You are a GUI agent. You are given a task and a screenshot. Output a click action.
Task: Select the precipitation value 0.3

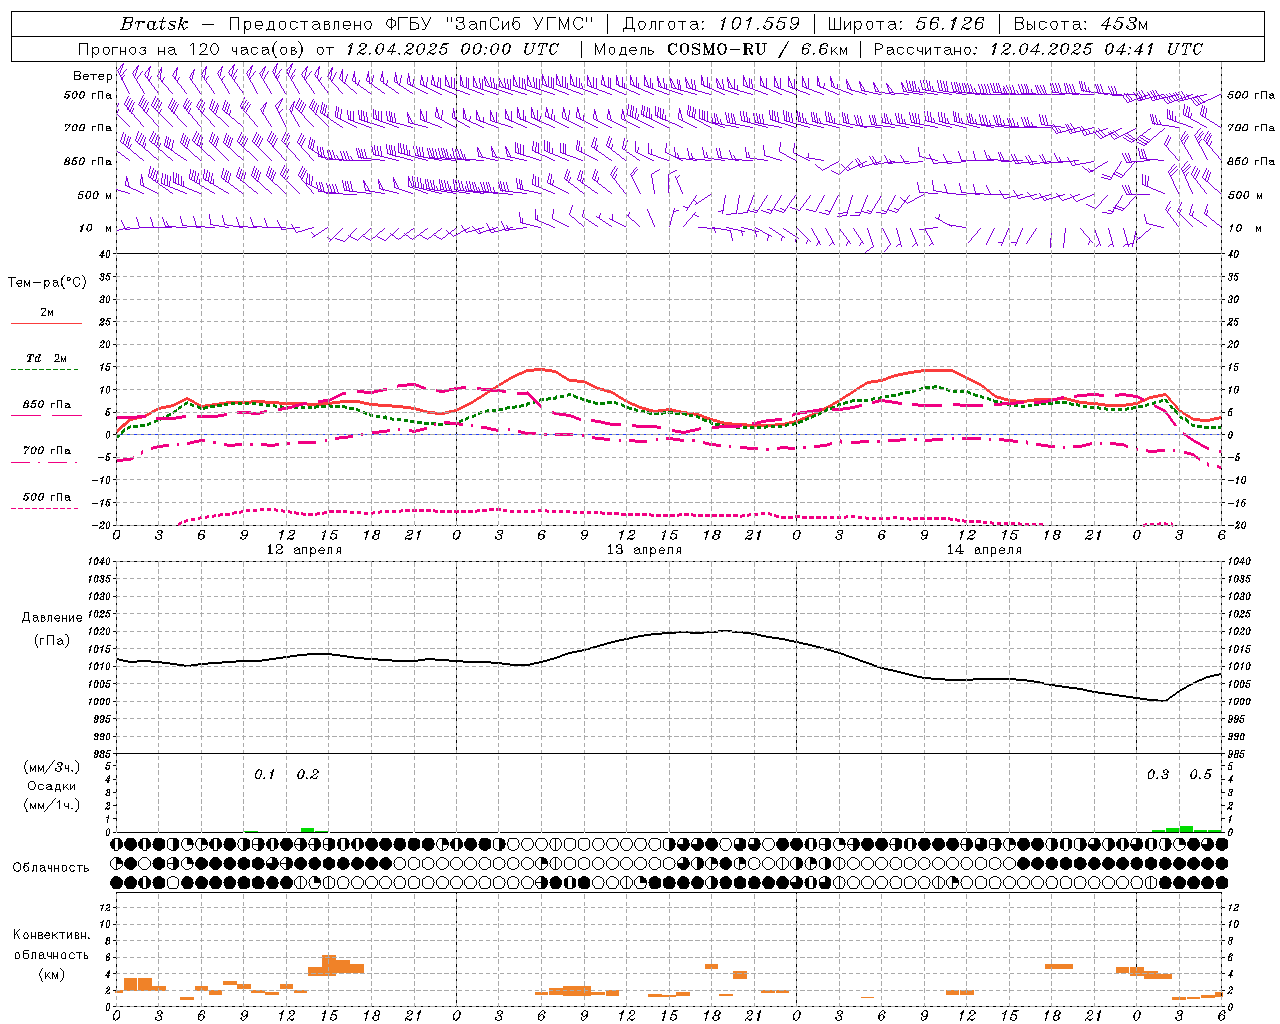(1158, 775)
